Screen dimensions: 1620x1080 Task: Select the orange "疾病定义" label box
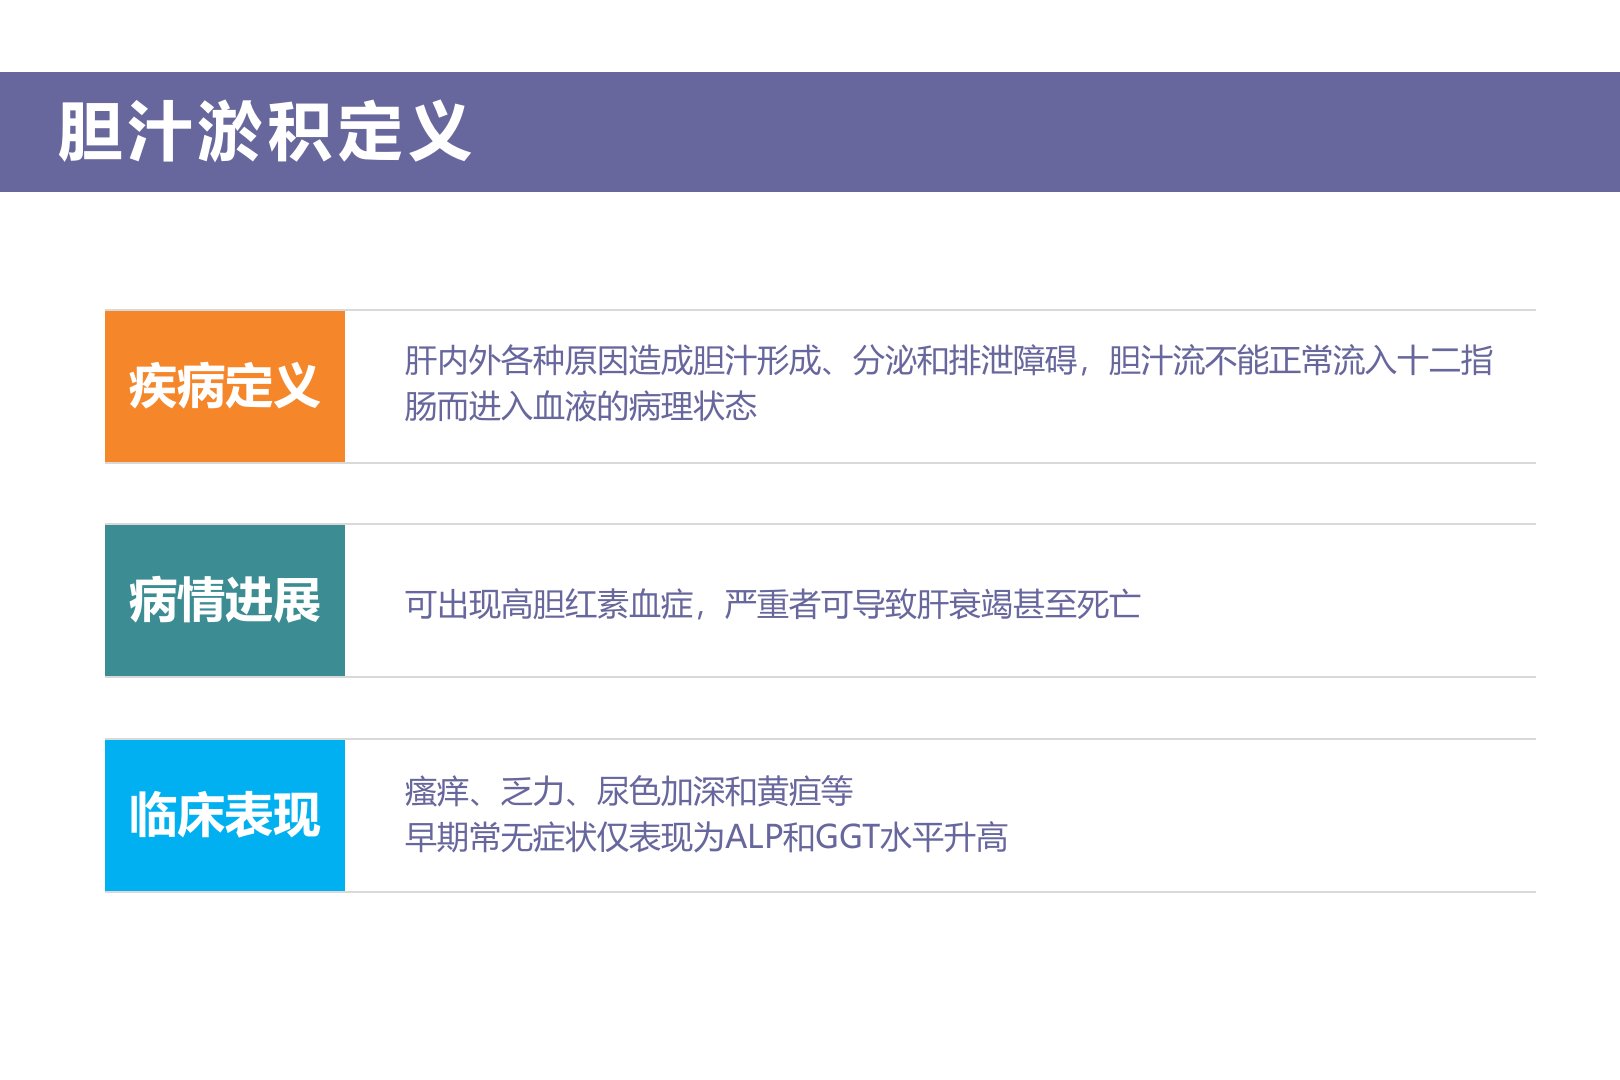pos(225,386)
